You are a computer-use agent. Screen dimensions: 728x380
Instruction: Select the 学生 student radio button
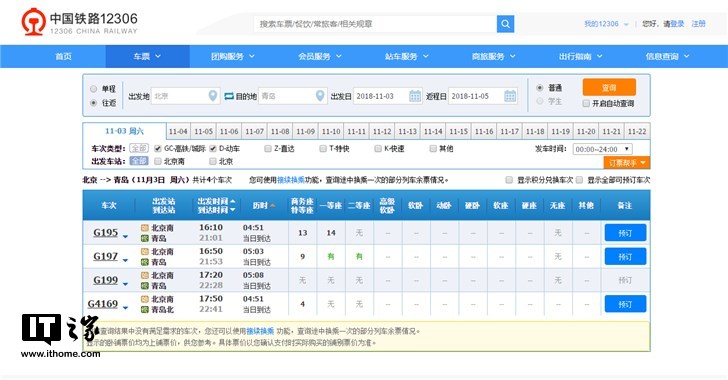coord(540,101)
